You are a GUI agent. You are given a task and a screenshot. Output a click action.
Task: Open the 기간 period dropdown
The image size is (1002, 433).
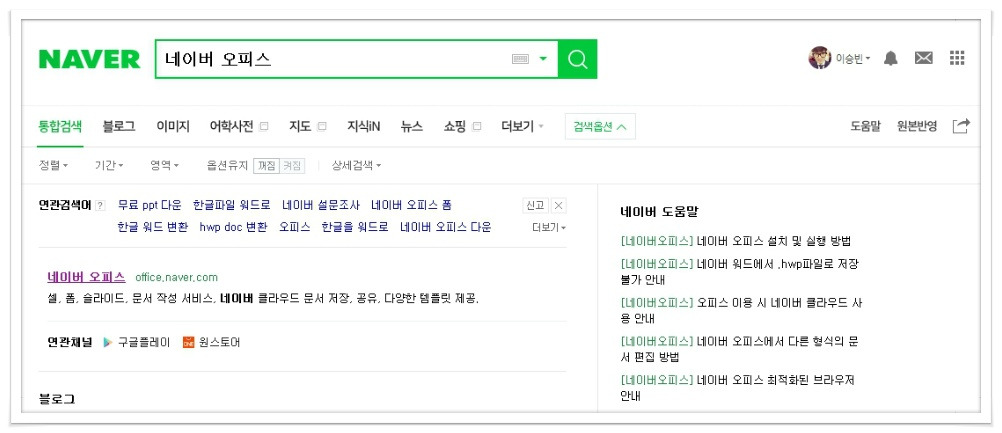tap(109, 165)
